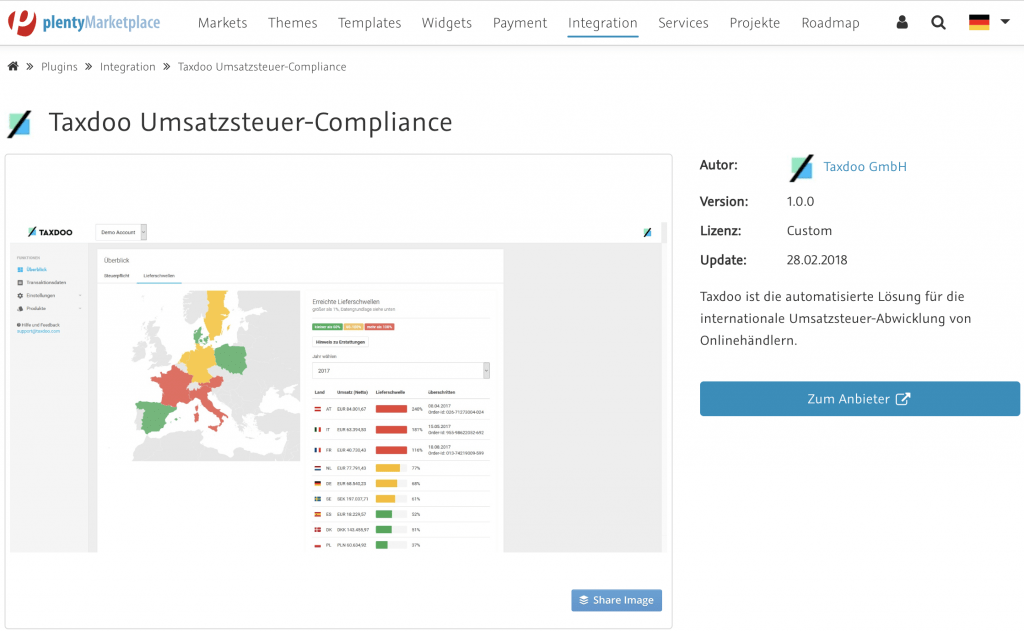This screenshot has width=1024, height=632.
Task: Click the Share Image button
Action: [x=616, y=600]
